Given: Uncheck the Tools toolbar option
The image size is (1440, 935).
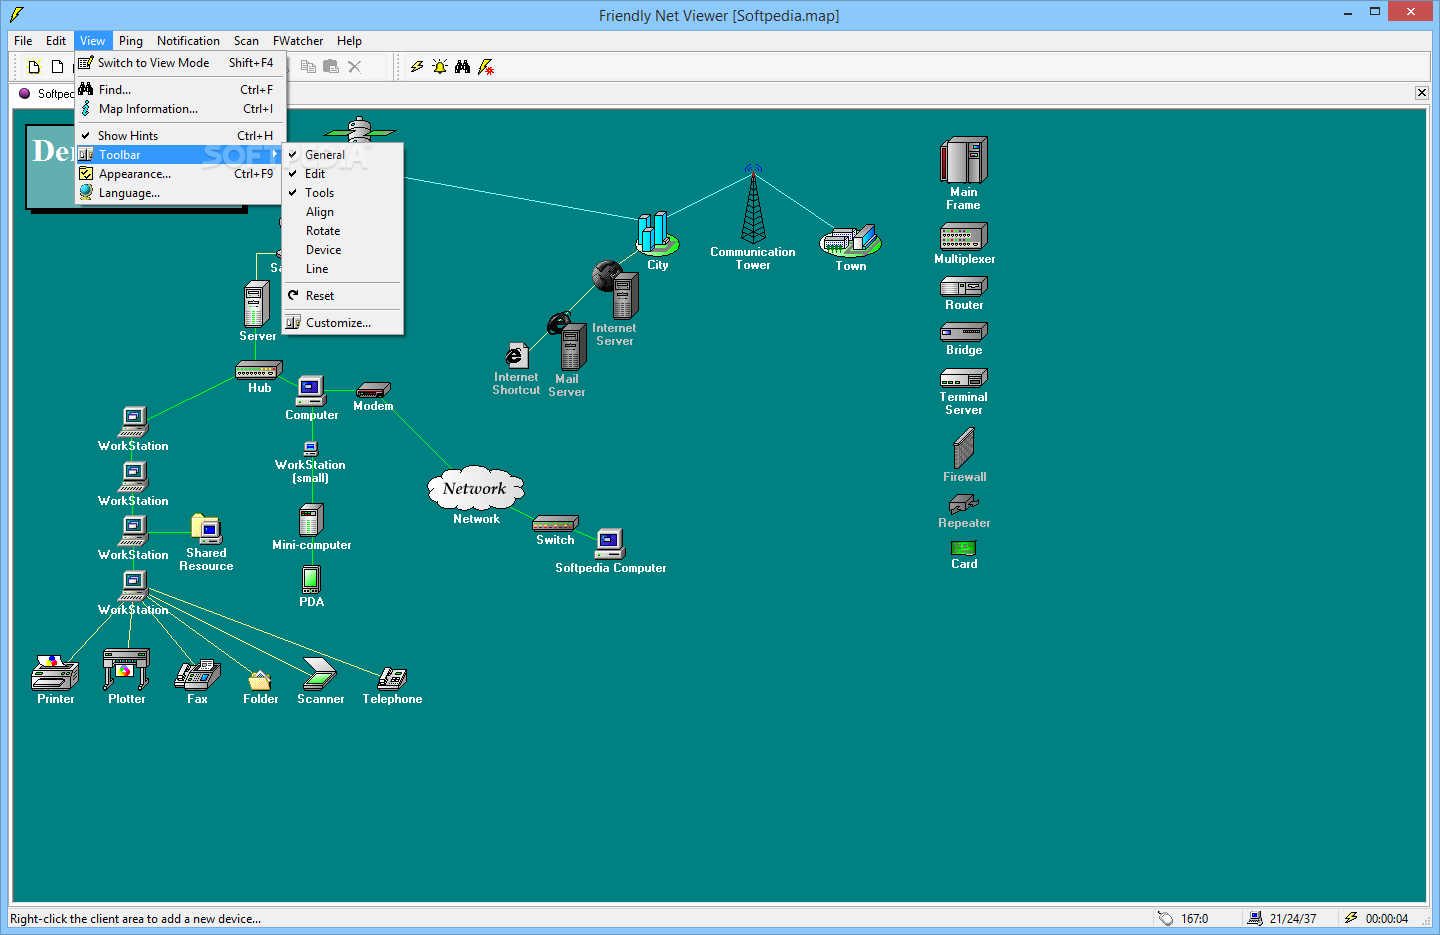Looking at the screenshot, I should click(343, 193).
